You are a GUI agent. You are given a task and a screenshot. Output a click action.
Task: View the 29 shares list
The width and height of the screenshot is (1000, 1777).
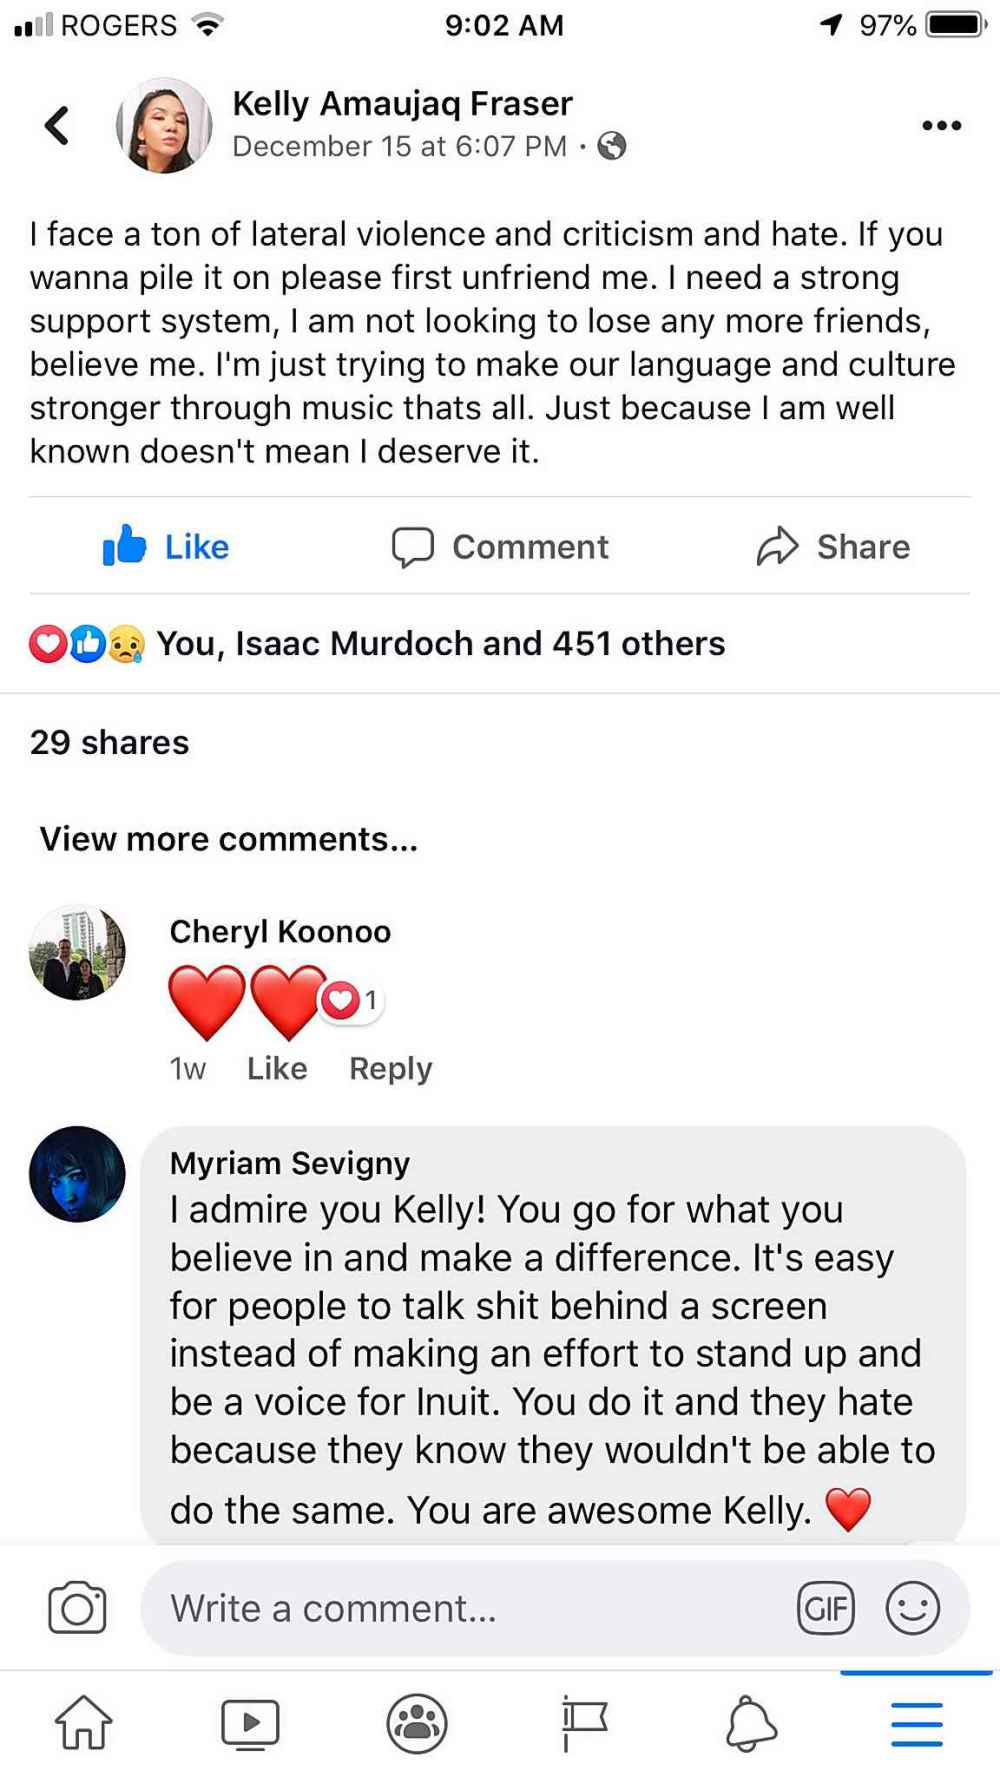(x=110, y=742)
